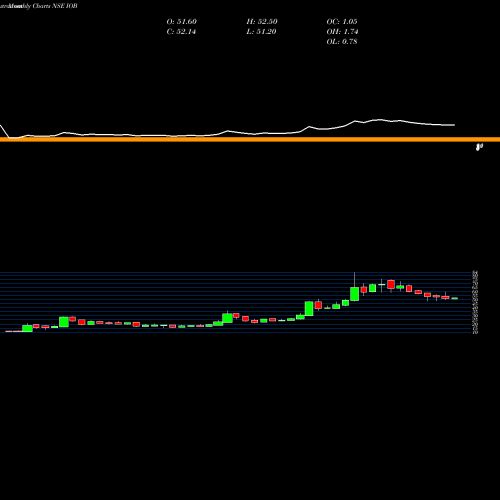Click the Charts NSE IOB title text
Screen dimensions: 500x500
click(x=55, y=6)
